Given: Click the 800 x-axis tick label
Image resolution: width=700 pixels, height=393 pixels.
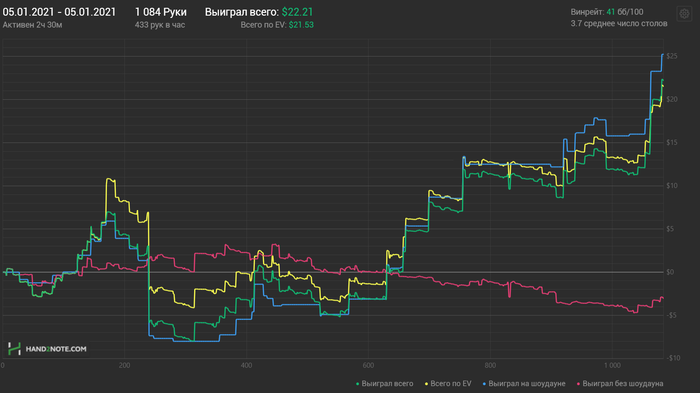Looking at the screenshot, I should click(490, 365).
